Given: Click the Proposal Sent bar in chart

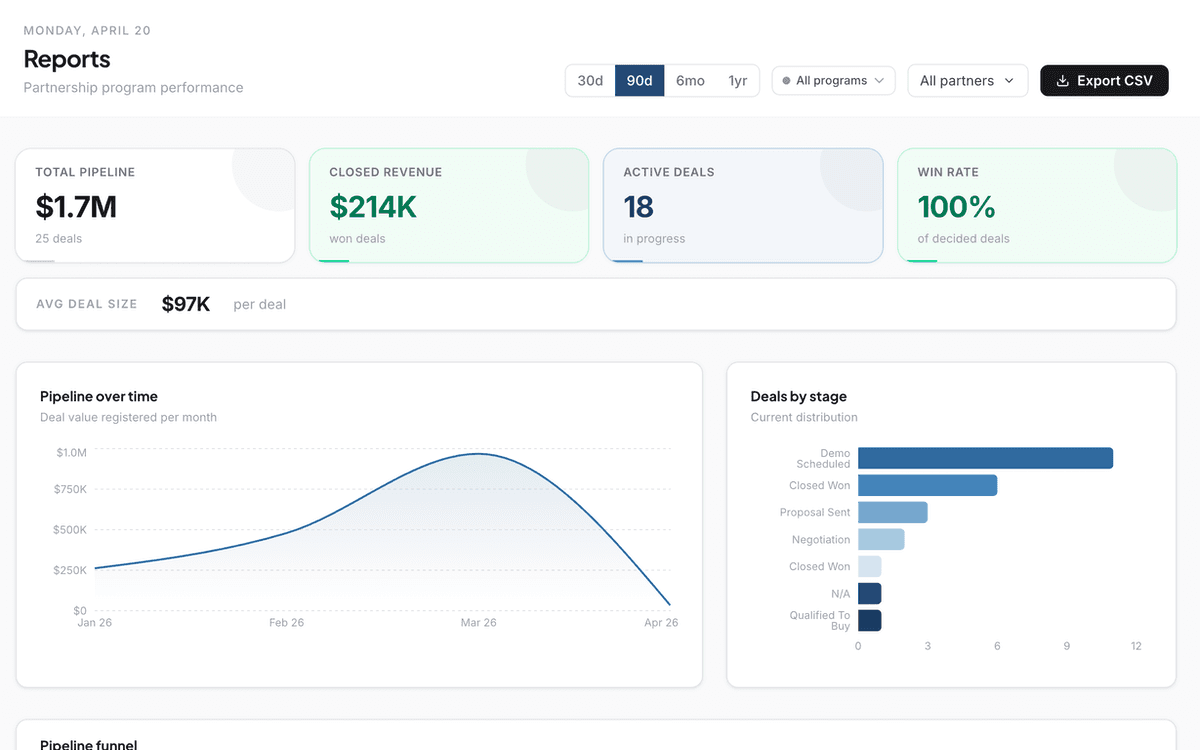Looking at the screenshot, I should pyautogui.click(x=892, y=512).
